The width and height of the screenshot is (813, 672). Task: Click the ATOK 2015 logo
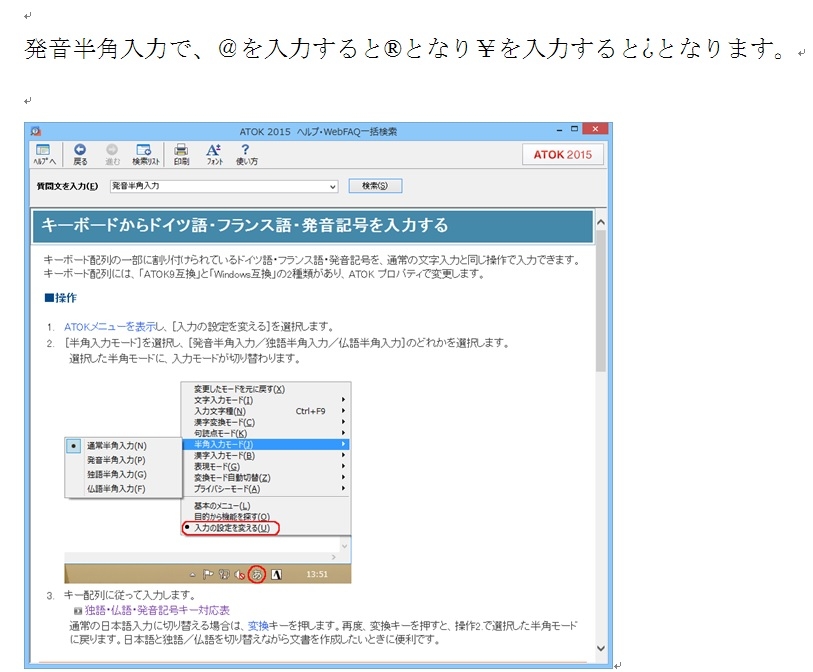click(563, 155)
